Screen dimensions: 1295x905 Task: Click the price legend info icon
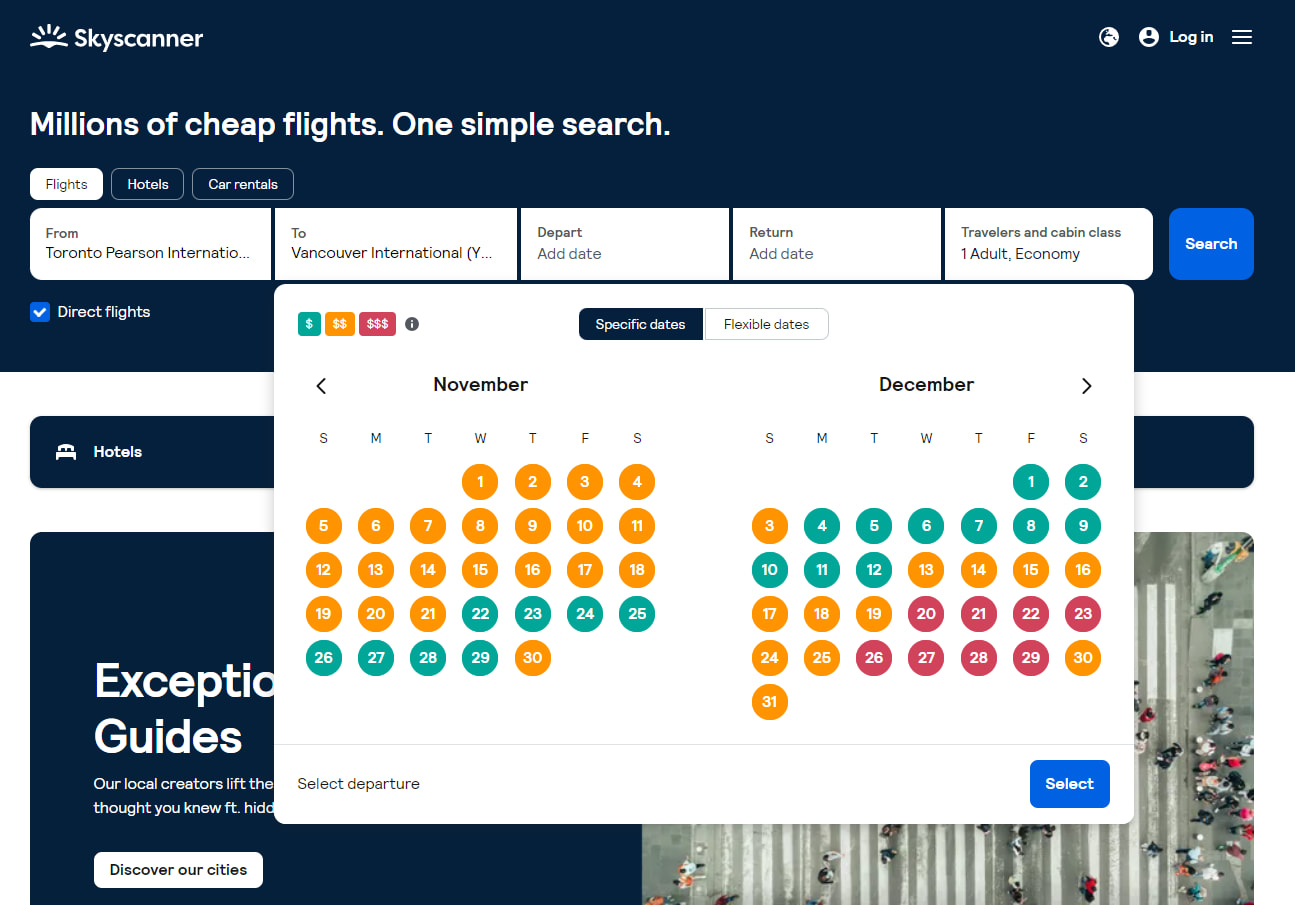[x=411, y=323]
